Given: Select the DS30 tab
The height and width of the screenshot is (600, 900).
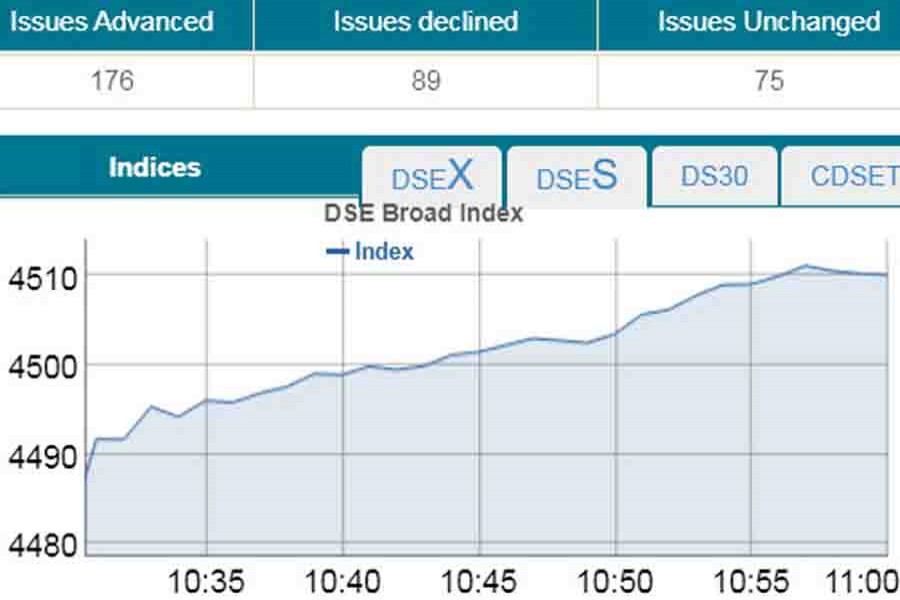Looking at the screenshot, I should click(714, 177).
